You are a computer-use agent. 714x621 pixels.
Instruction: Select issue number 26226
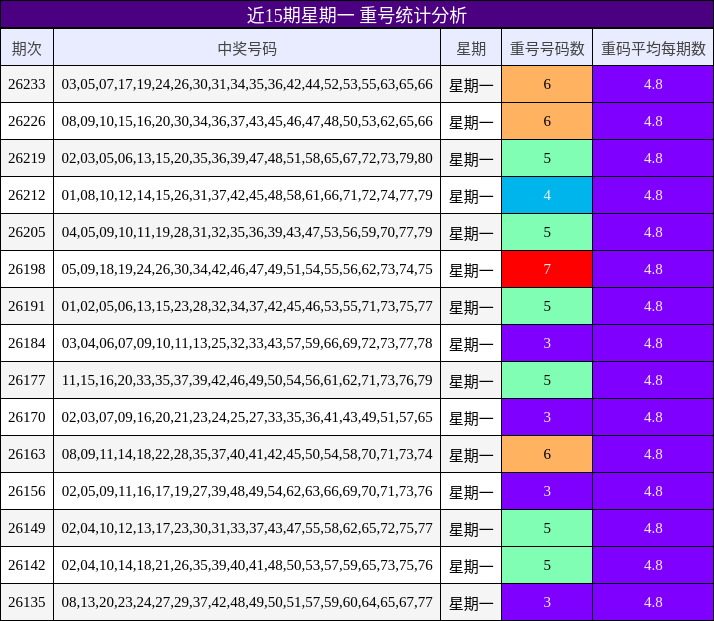[27, 121]
